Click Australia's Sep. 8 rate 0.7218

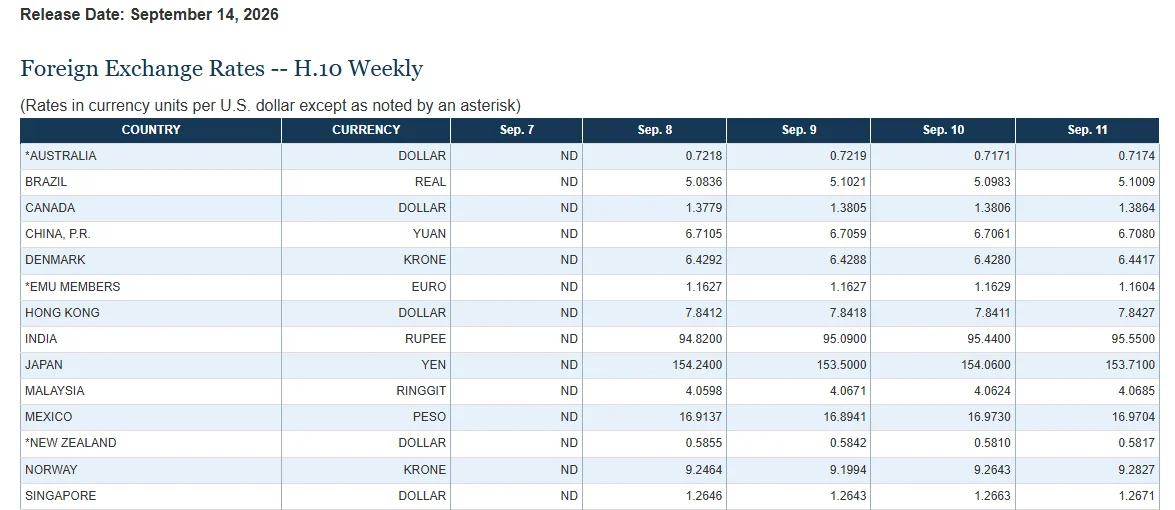655,157
